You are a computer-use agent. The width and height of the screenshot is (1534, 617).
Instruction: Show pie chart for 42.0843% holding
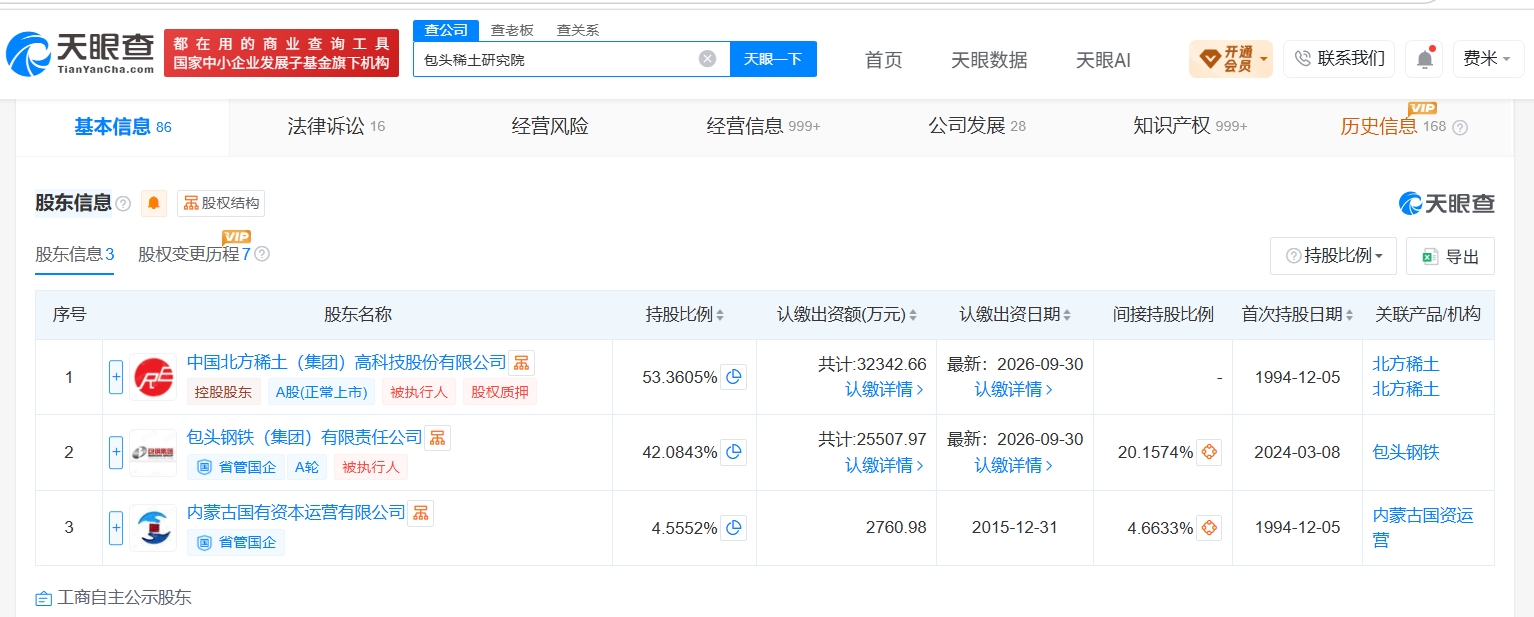click(734, 452)
